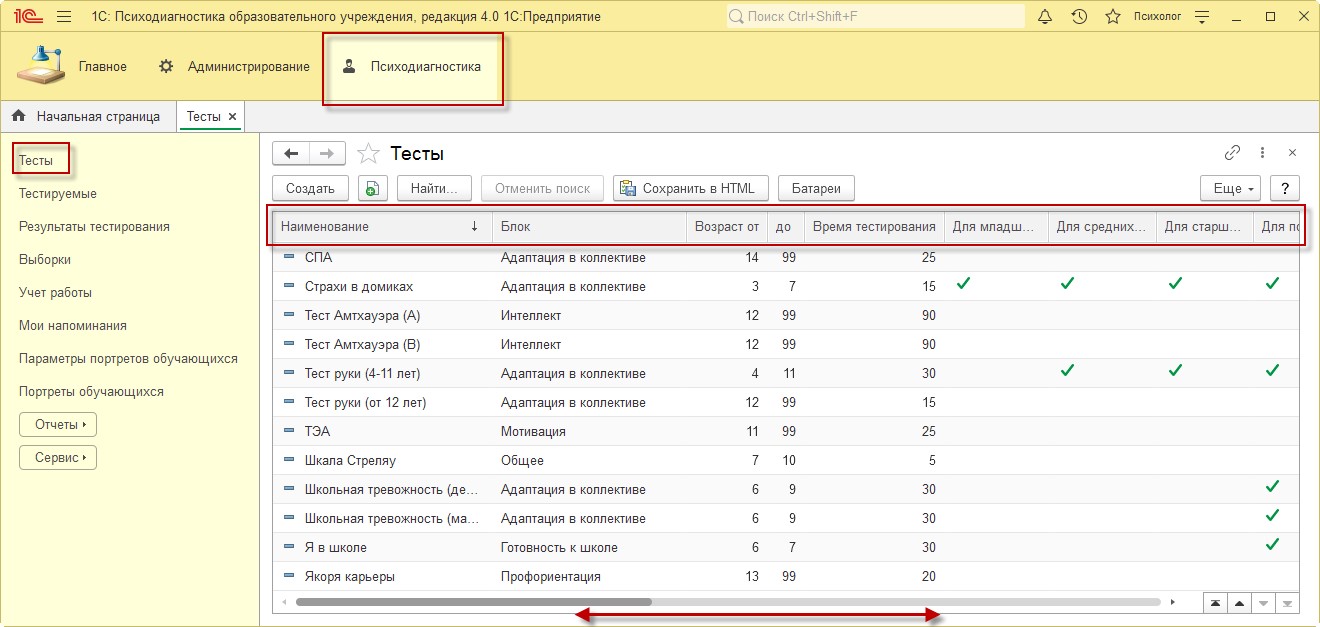Select the Тест Амтхауэра (А) row name

point(362,315)
